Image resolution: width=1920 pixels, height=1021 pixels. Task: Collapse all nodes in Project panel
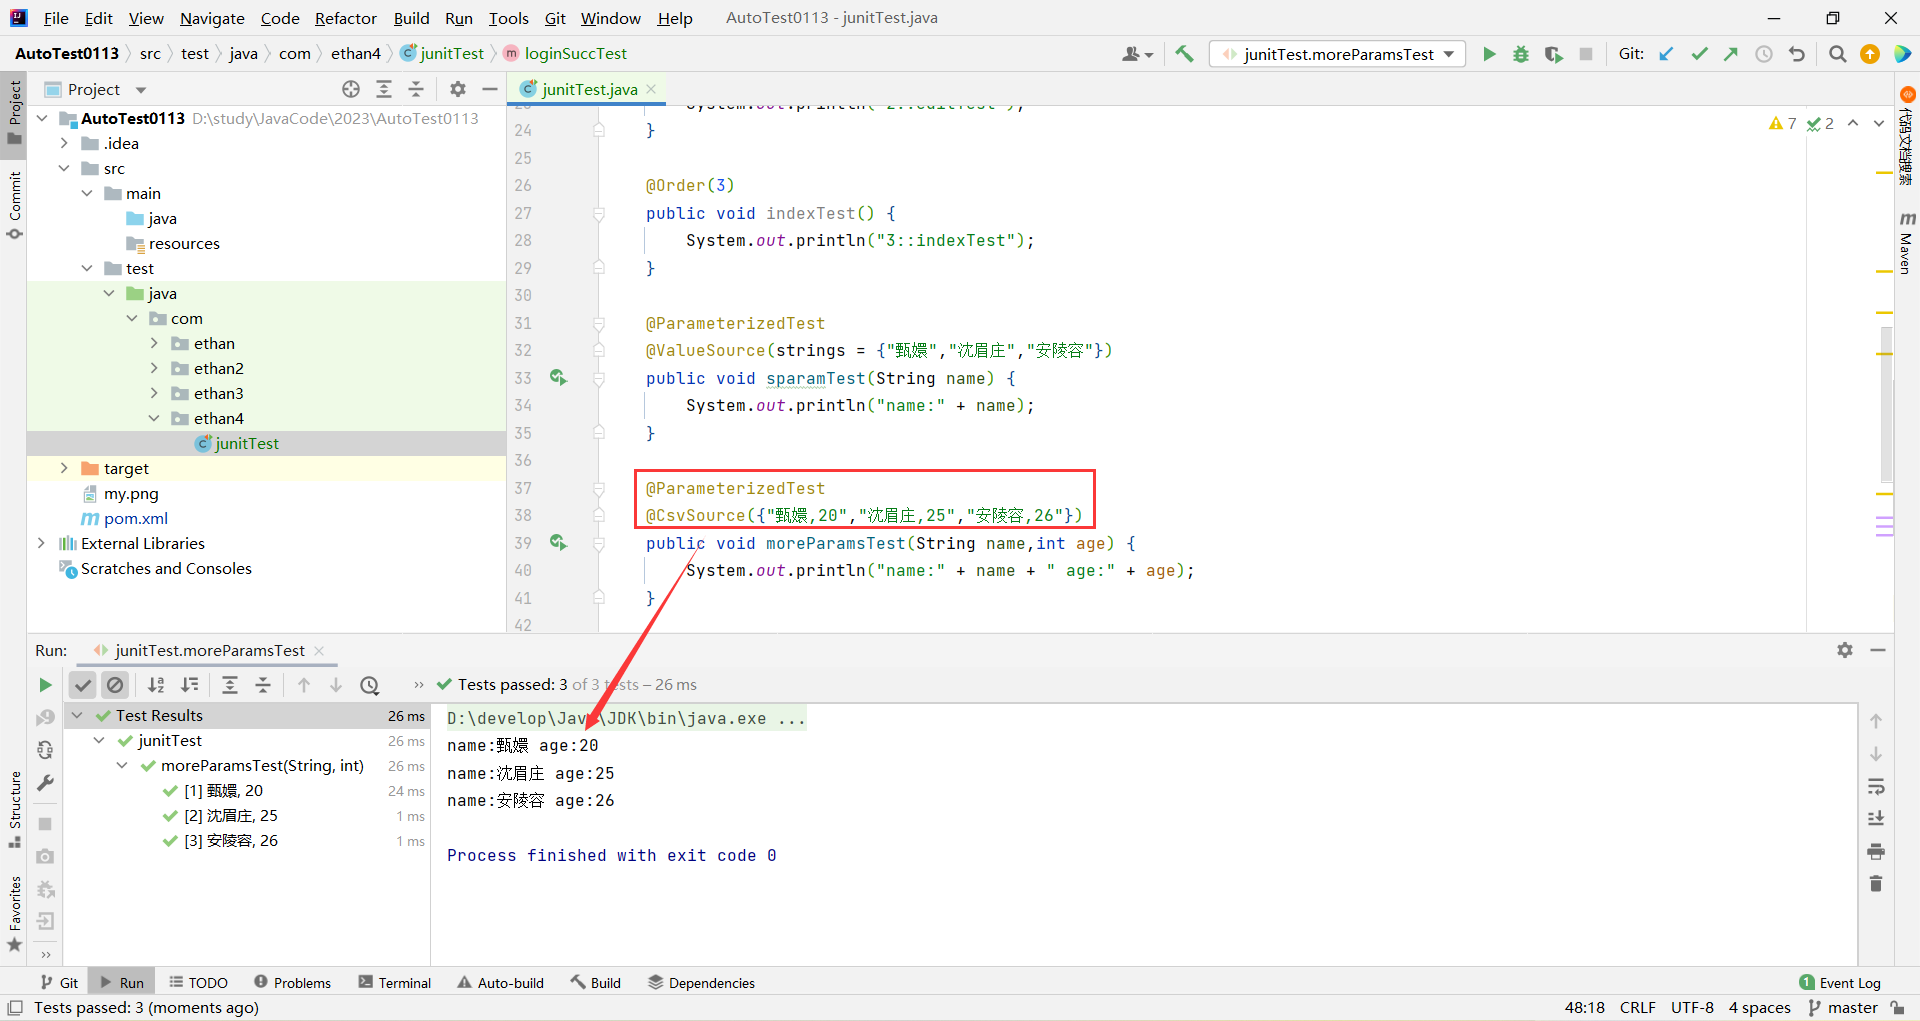click(416, 89)
